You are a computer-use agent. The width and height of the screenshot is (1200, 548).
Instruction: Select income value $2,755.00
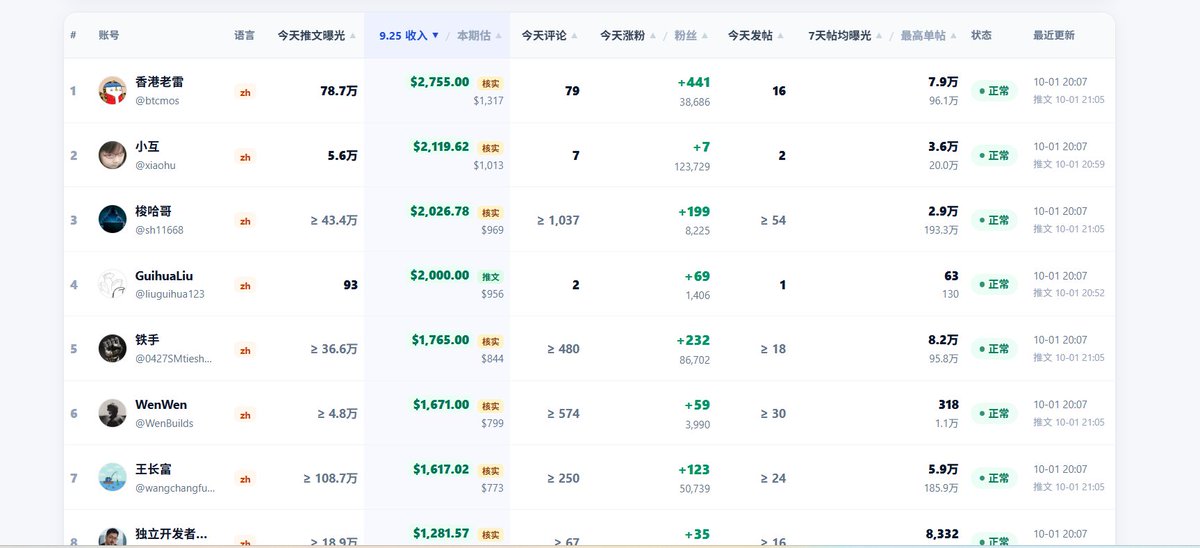pos(439,82)
